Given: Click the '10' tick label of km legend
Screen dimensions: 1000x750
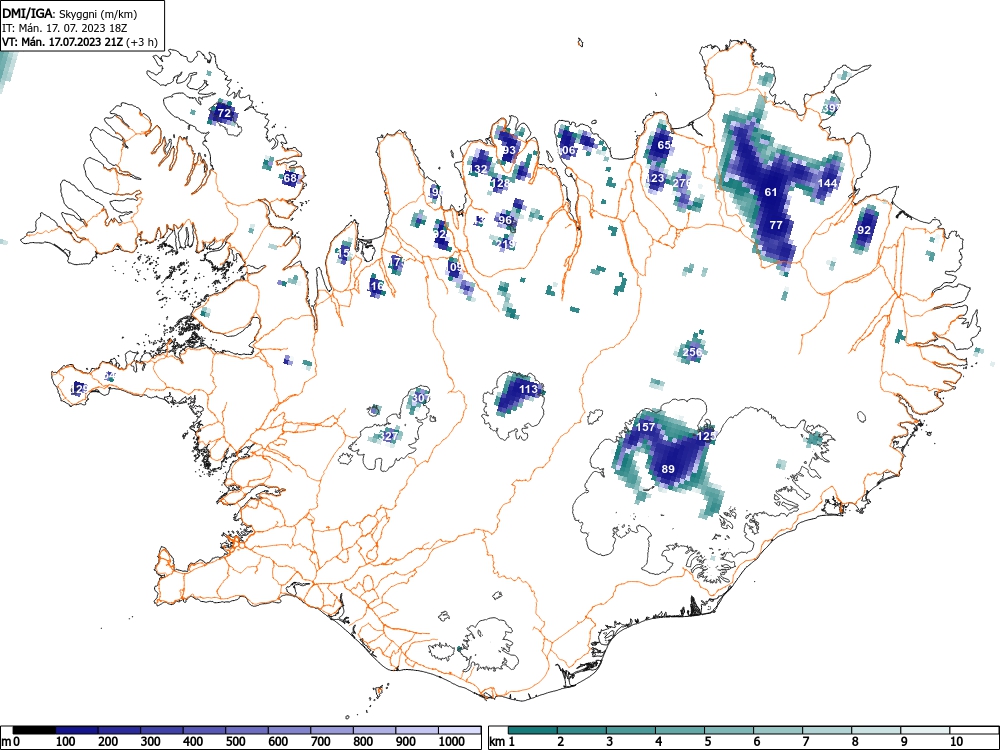Looking at the screenshot, I should (955, 742).
